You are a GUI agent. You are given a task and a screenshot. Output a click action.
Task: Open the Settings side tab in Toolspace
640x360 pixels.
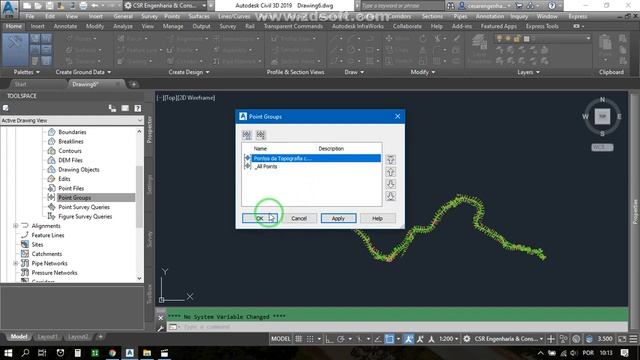(x=149, y=184)
